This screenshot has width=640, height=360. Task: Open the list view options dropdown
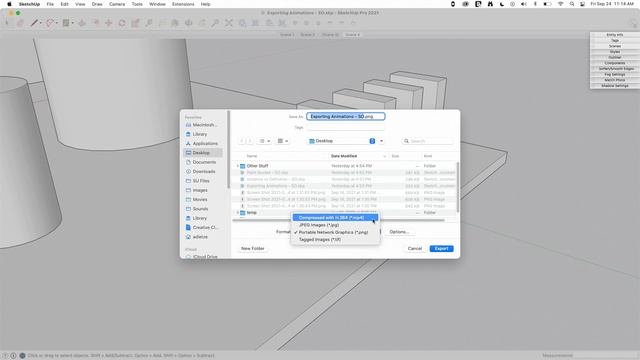[264, 141]
